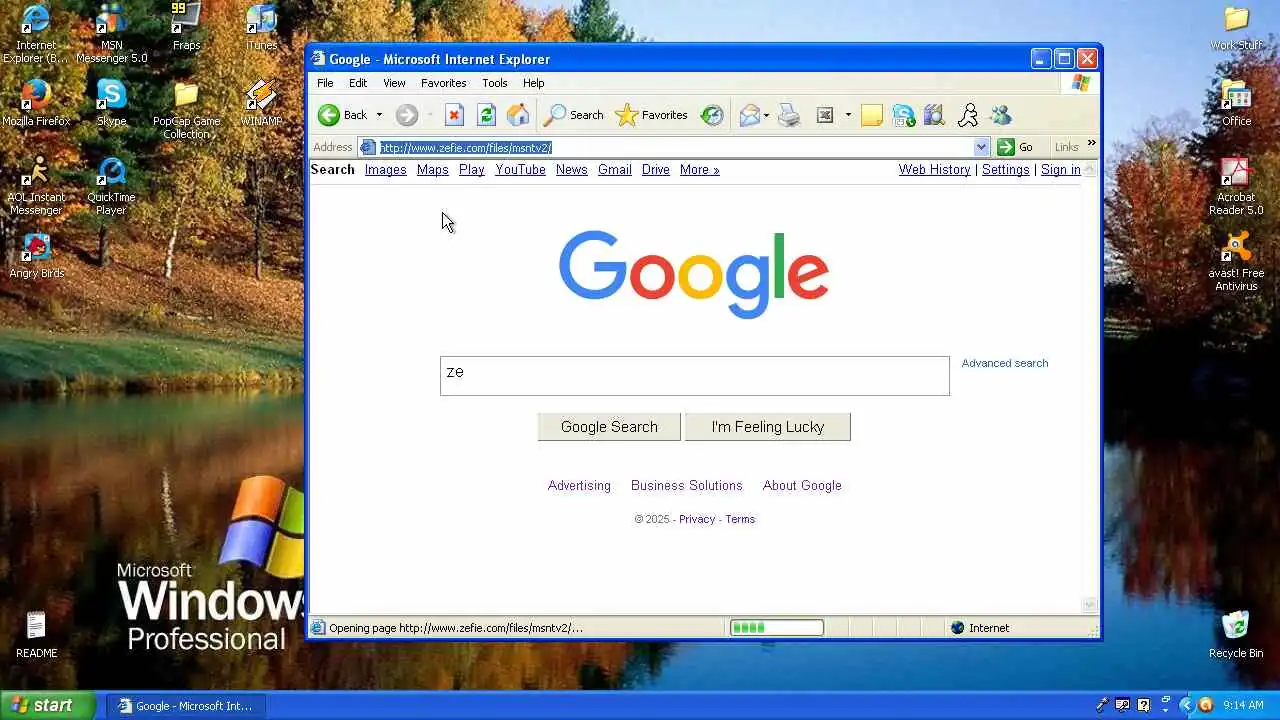Screen dimensions: 1280x720
Task: Open the Tools menu
Action: pos(494,83)
